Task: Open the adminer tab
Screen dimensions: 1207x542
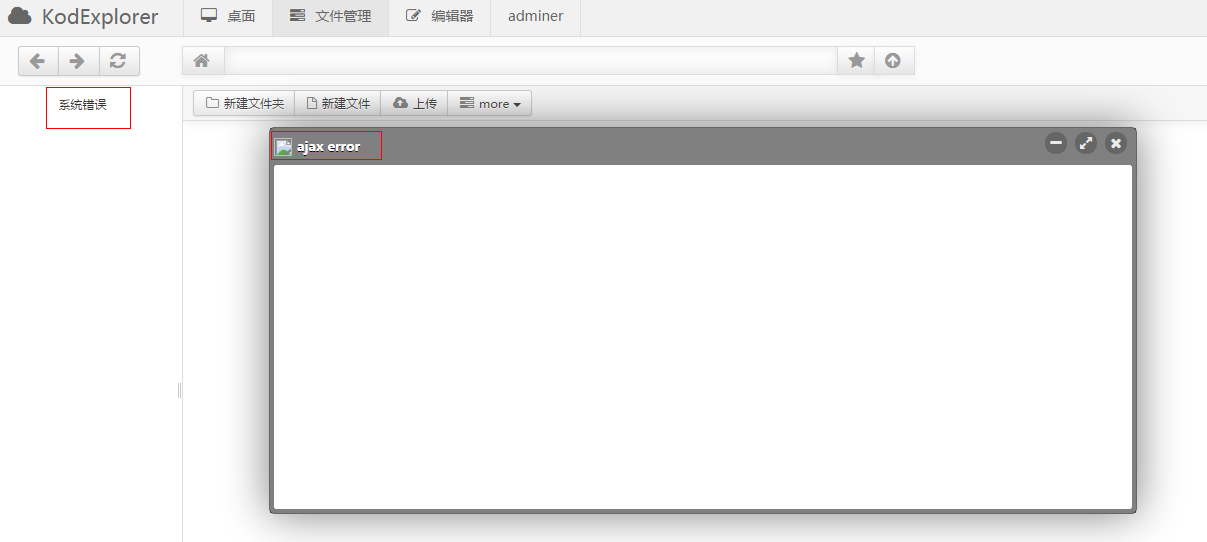Action: [535, 17]
